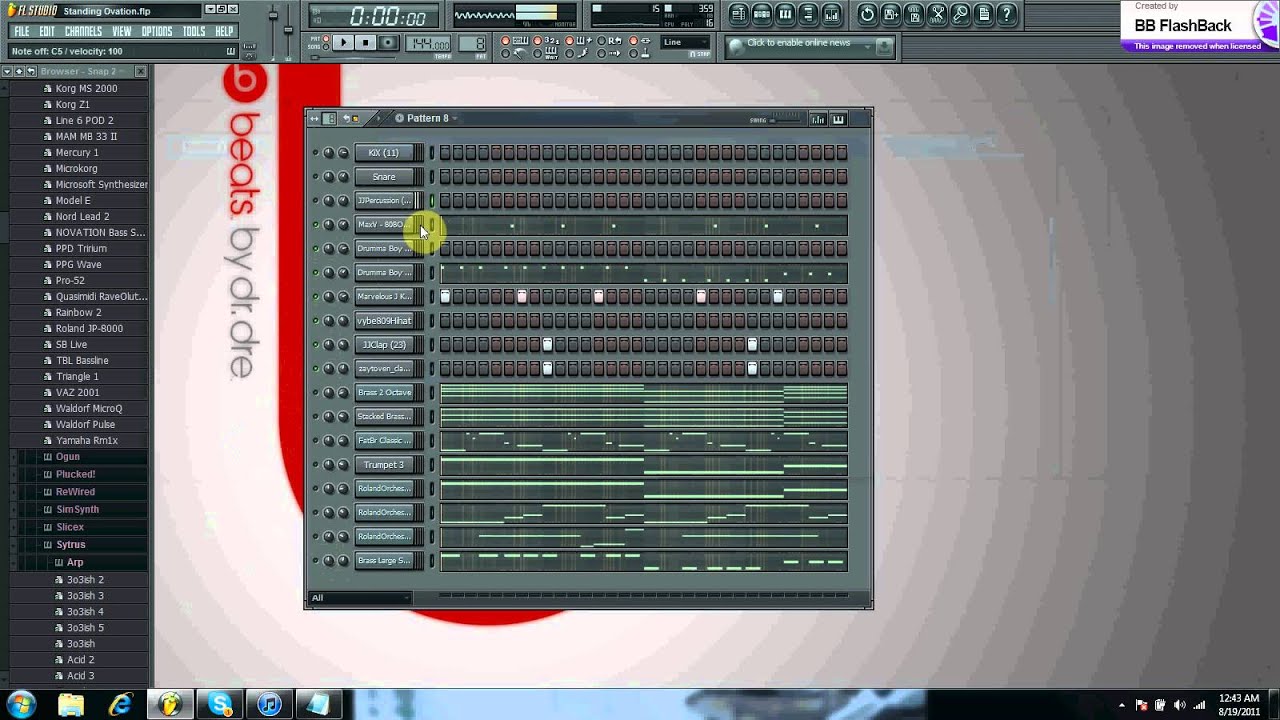Mute the Trumpet 3 channel
The height and width of the screenshot is (720, 1280).
pos(315,465)
